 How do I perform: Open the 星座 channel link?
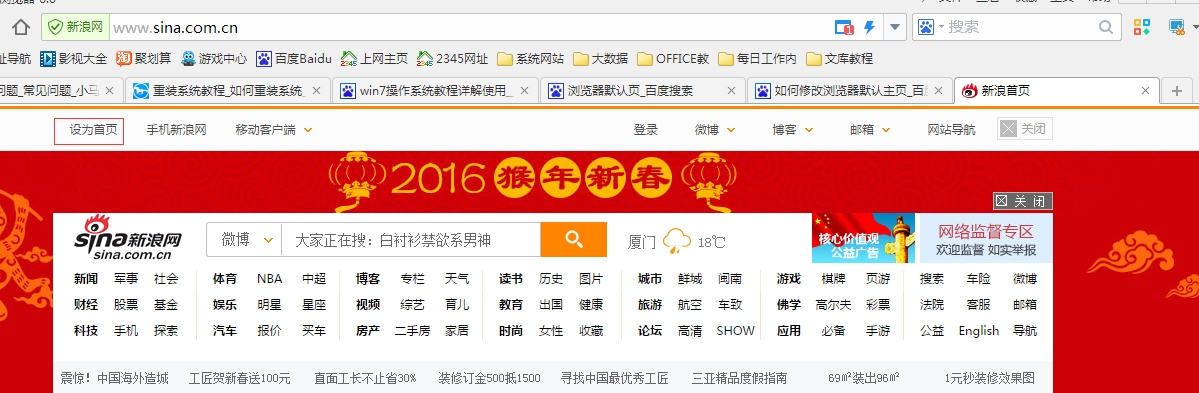tap(314, 304)
